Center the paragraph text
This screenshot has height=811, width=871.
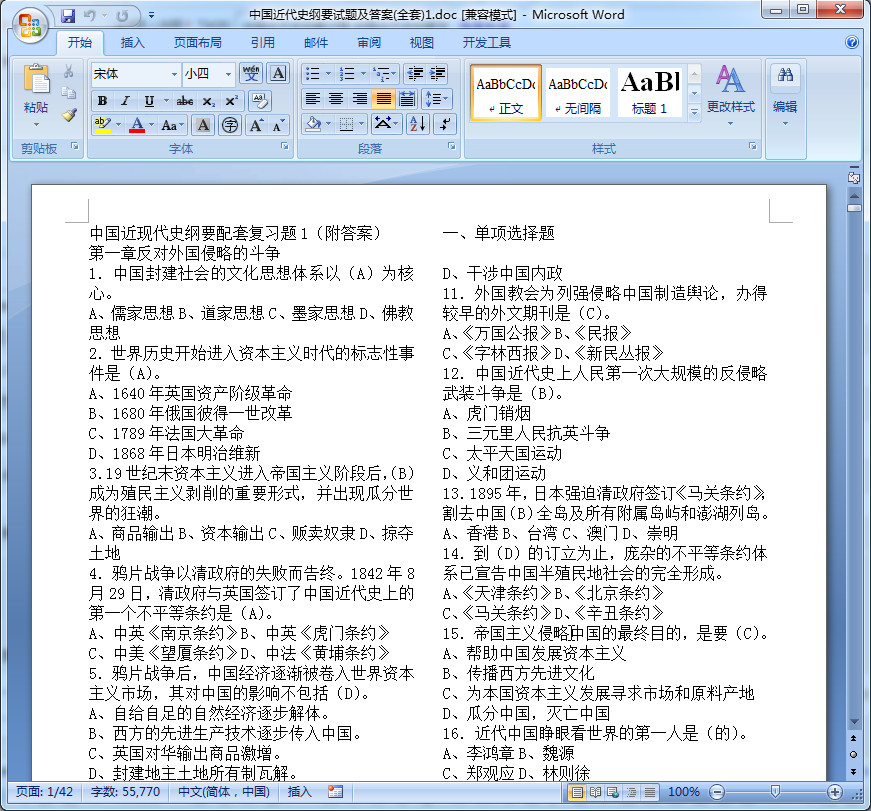(336, 99)
